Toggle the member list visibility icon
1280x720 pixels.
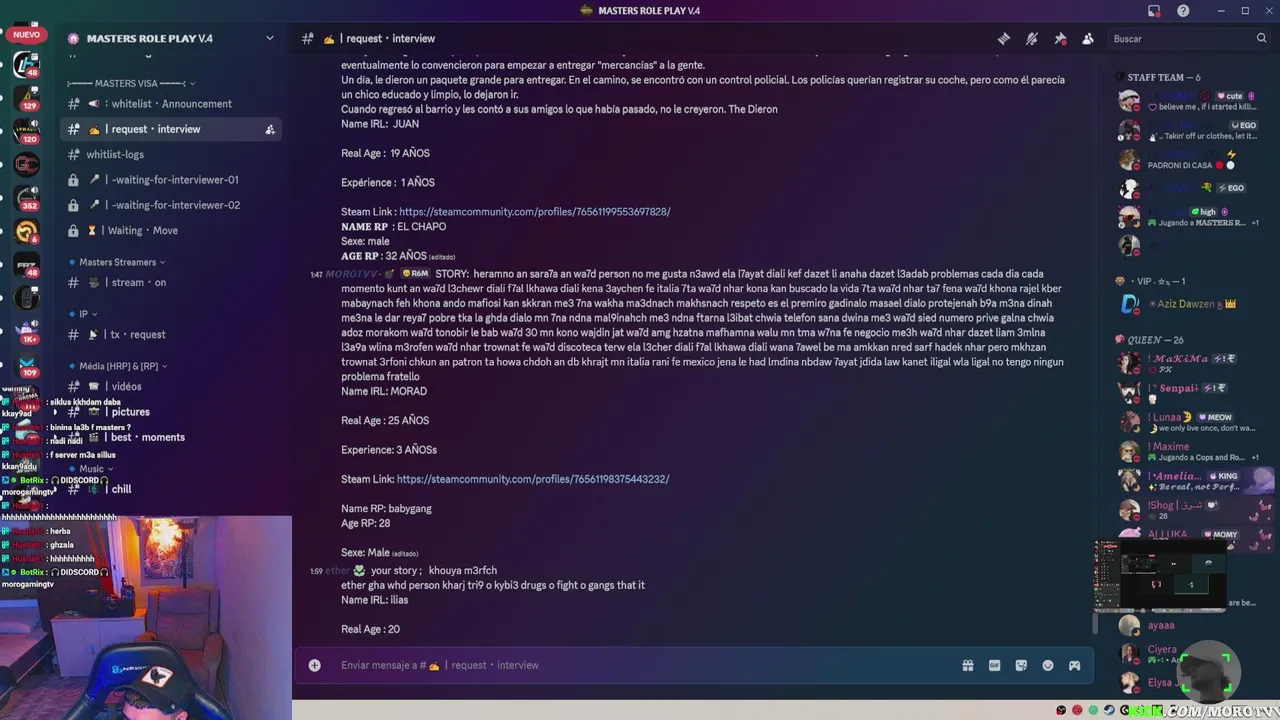(x=1088, y=38)
